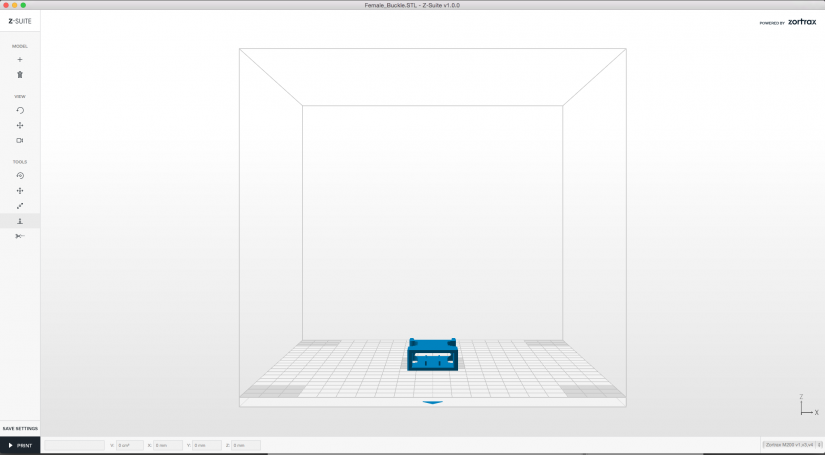The image size is (825, 455).
Task: Click the X dimension field
Action: [x=168, y=446]
